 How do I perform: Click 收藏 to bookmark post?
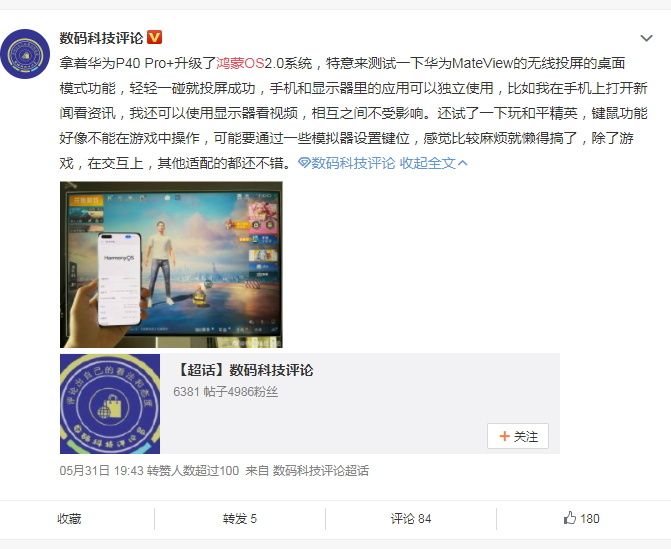click(x=69, y=519)
